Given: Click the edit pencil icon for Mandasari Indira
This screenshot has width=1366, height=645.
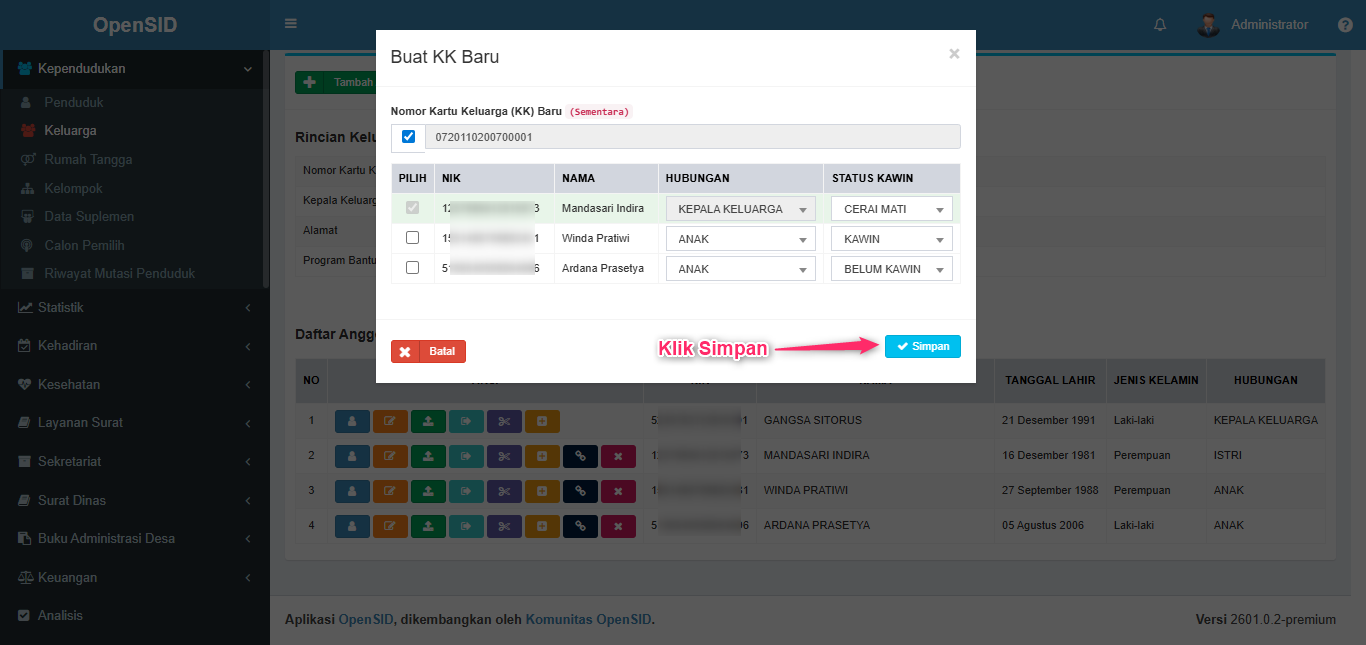Looking at the screenshot, I should click(x=390, y=456).
